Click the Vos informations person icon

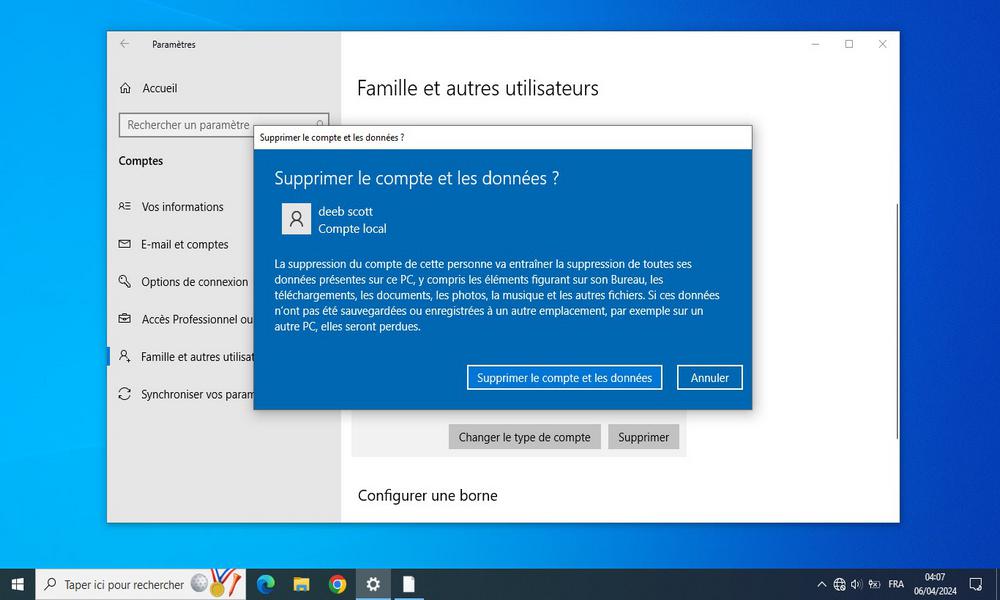127,207
